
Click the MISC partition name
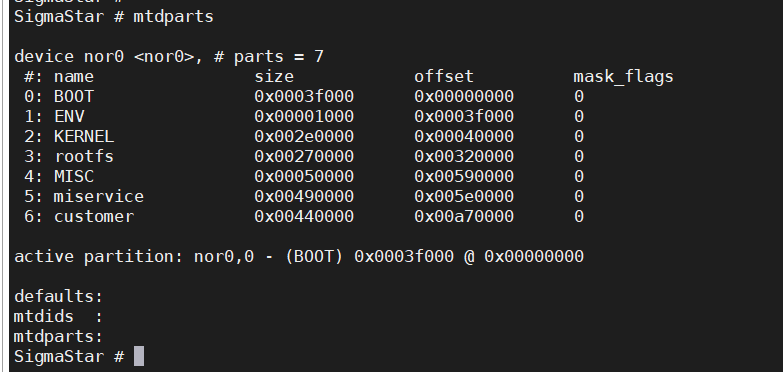click(x=74, y=176)
